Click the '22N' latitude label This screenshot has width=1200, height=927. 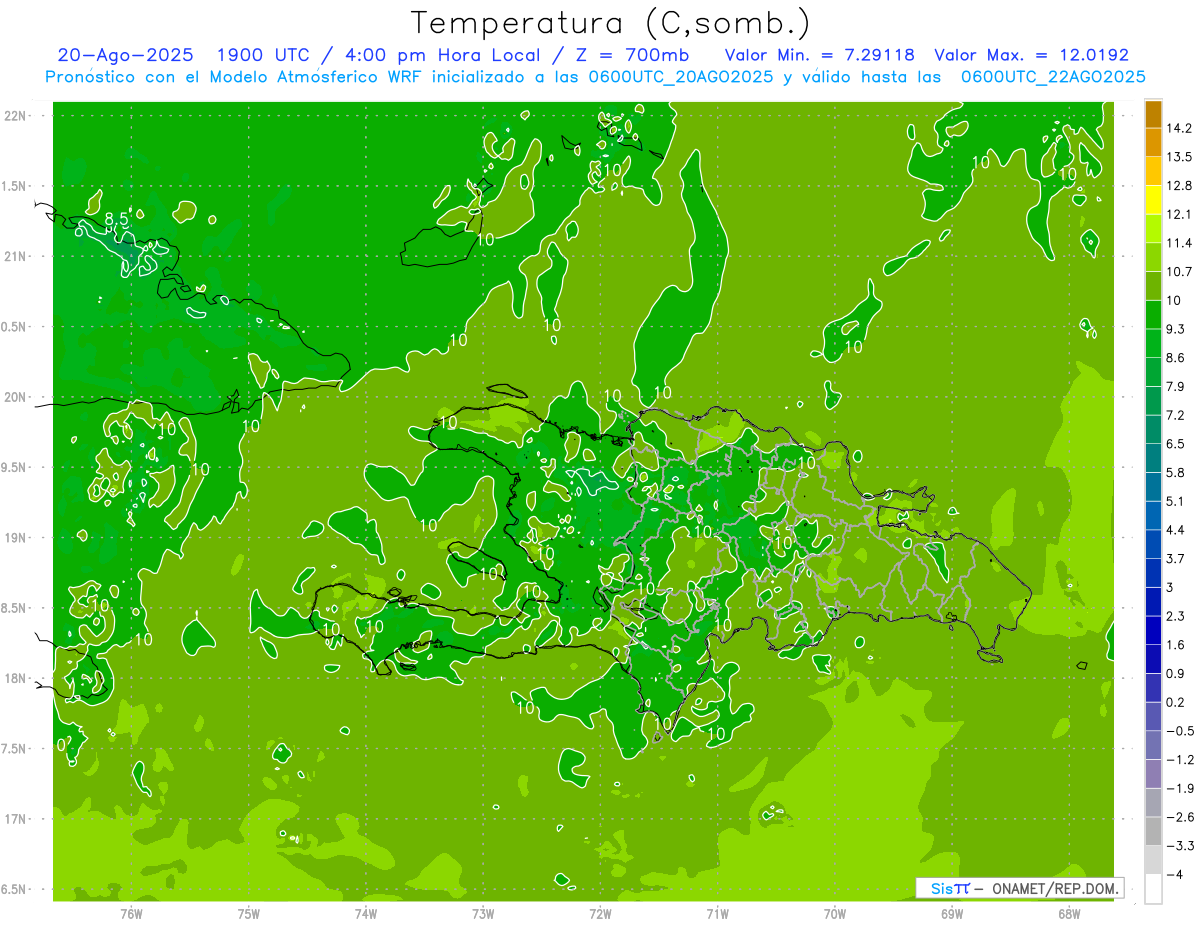pos(17,116)
